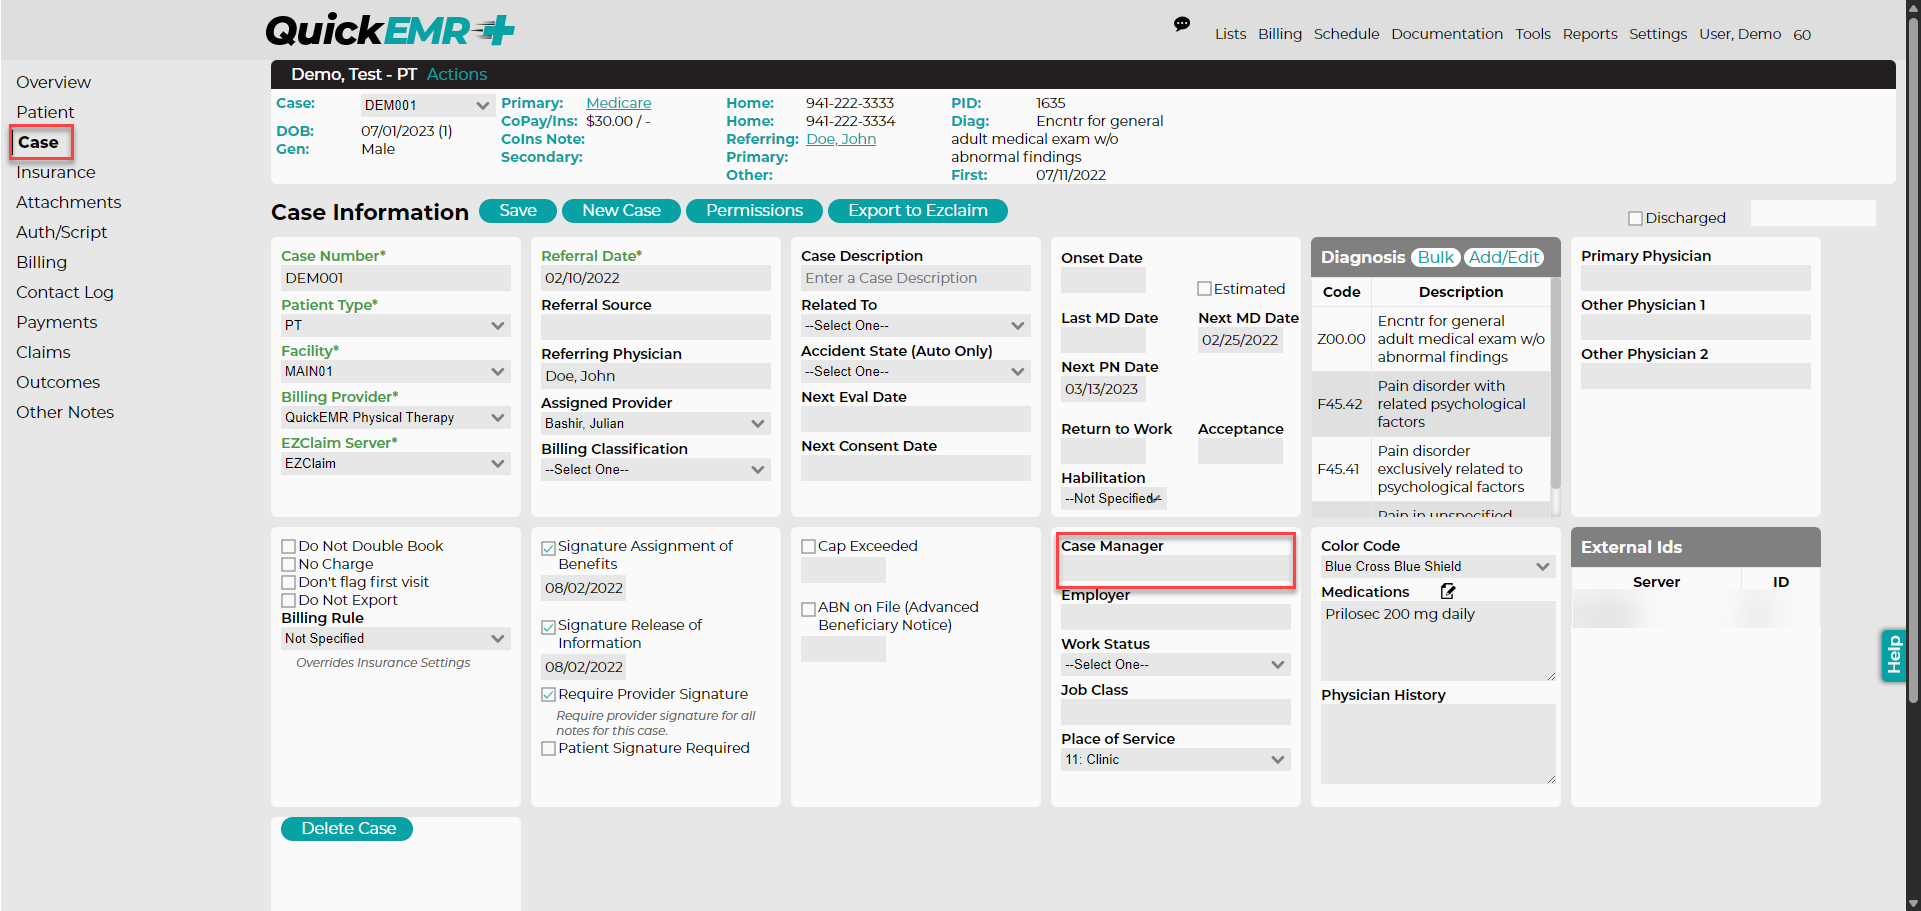Open the chat messages icon
Screen dimensions: 1921x911
1182,24
